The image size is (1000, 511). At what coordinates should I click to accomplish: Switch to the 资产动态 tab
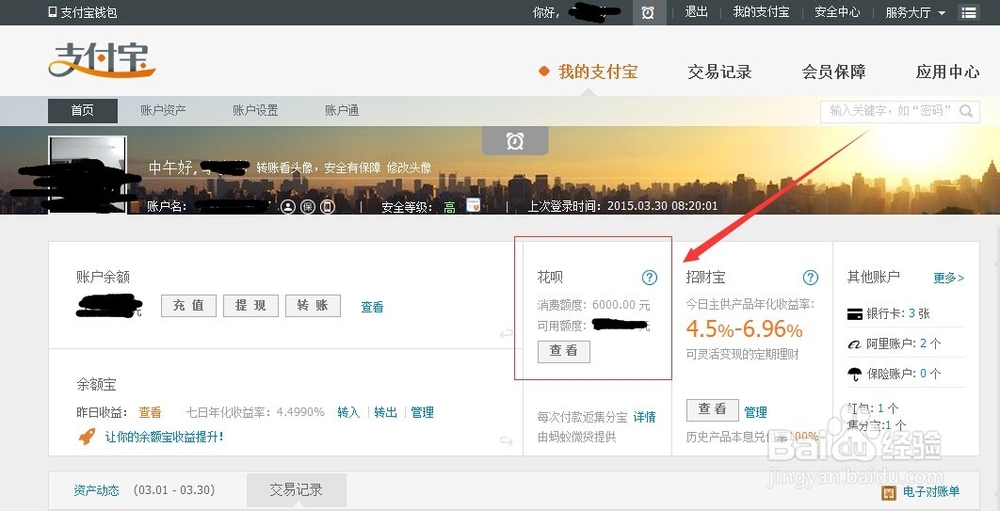point(96,491)
